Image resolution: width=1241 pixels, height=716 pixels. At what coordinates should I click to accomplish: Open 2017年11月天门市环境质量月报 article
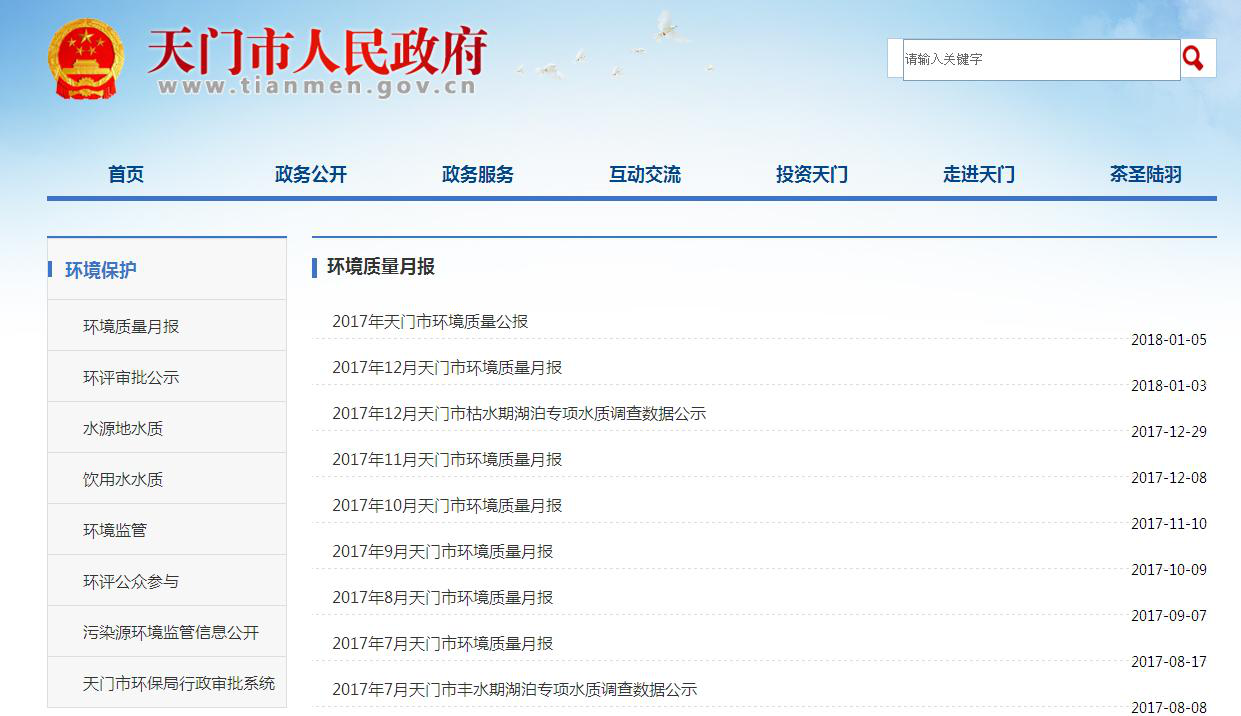point(447,459)
